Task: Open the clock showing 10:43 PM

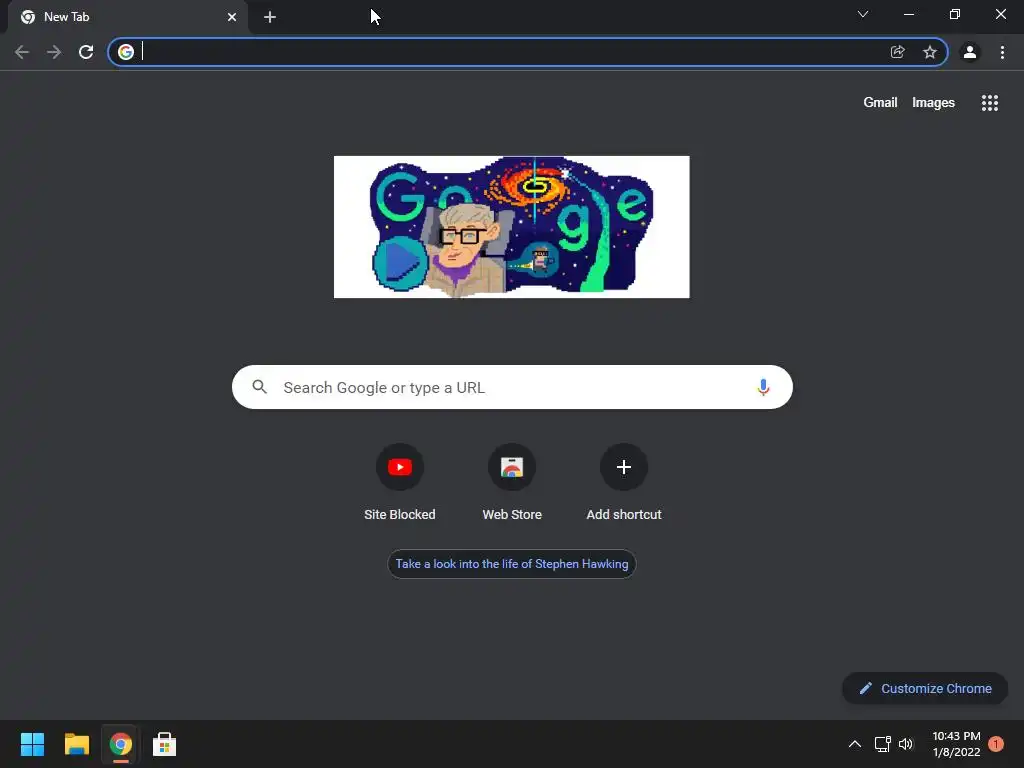Action: click(x=956, y=744)
